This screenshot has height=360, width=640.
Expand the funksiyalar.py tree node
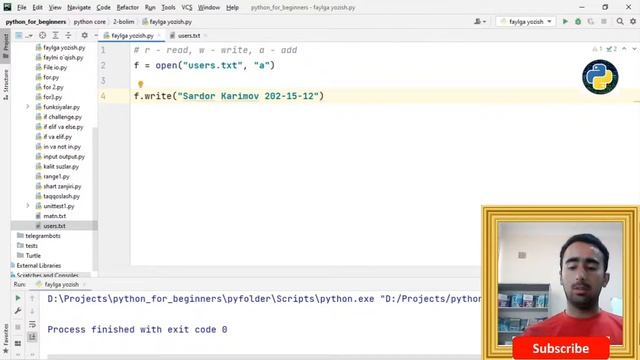tap(28, 107)
